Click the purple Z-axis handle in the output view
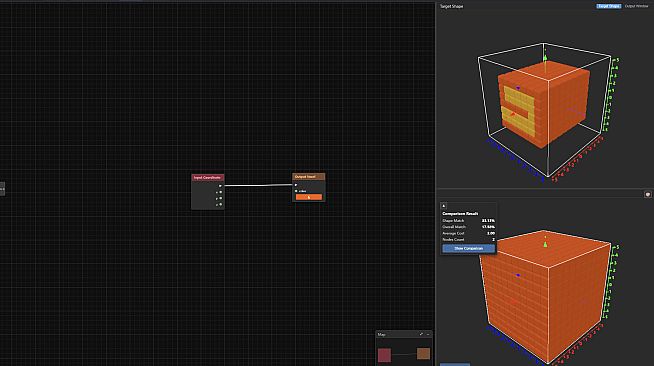 518,275
